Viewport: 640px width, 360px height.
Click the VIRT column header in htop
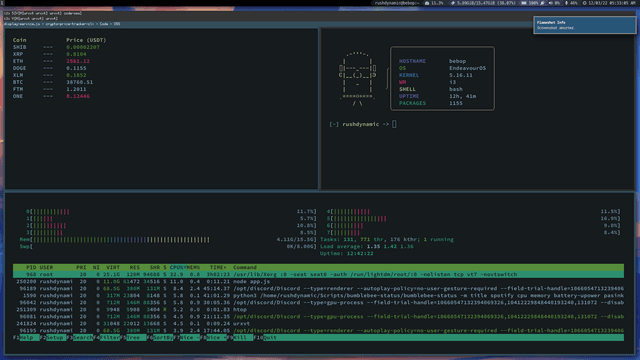tap(113, 267)
